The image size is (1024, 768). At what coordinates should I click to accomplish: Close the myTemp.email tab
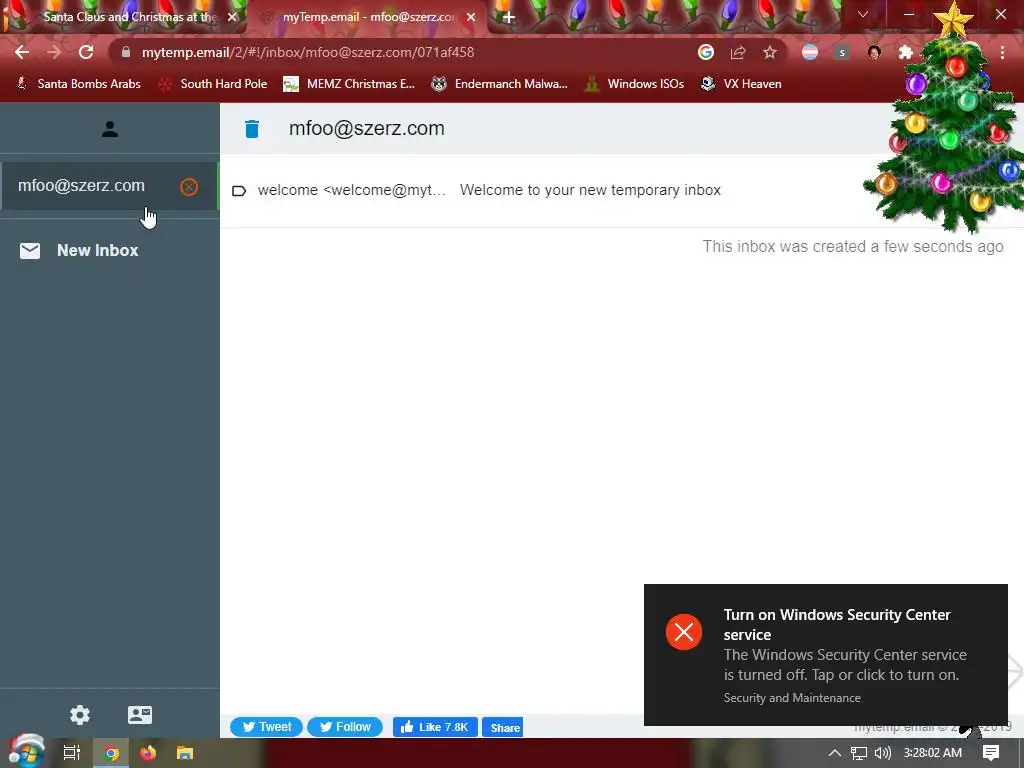471,17
